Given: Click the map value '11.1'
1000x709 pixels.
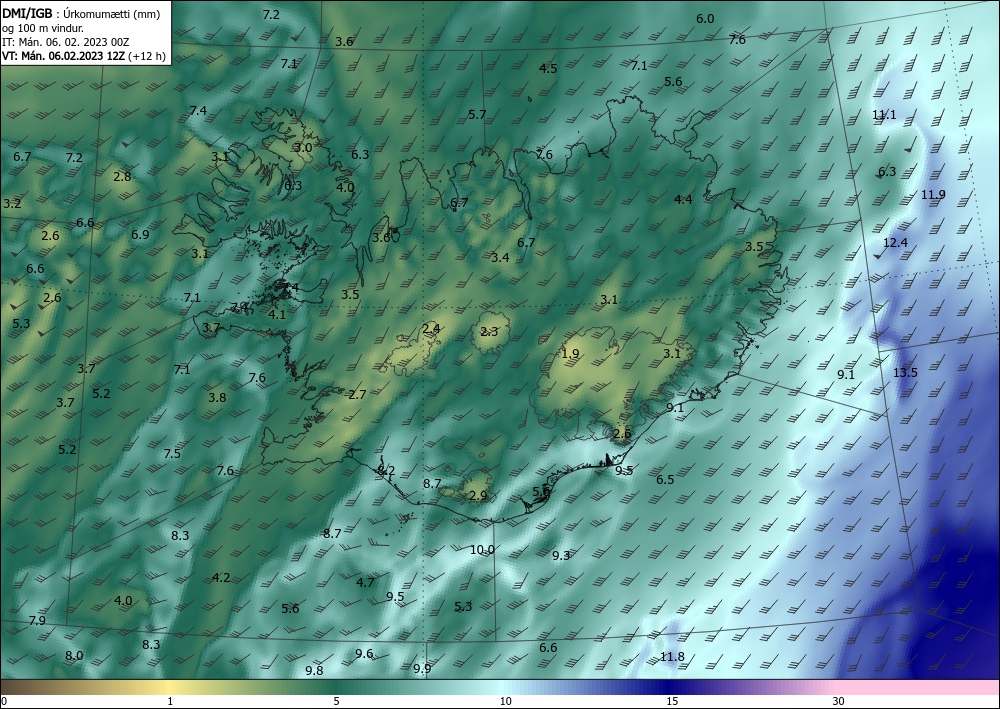Looking at the screenshot, I should coord(884,115).
